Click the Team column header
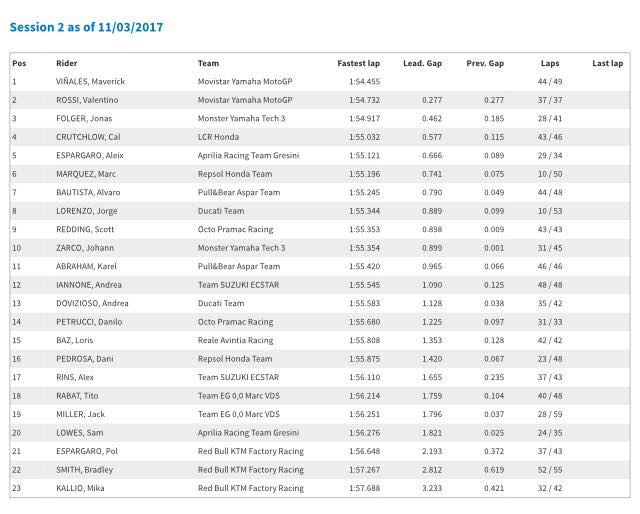 pos(208,63)
